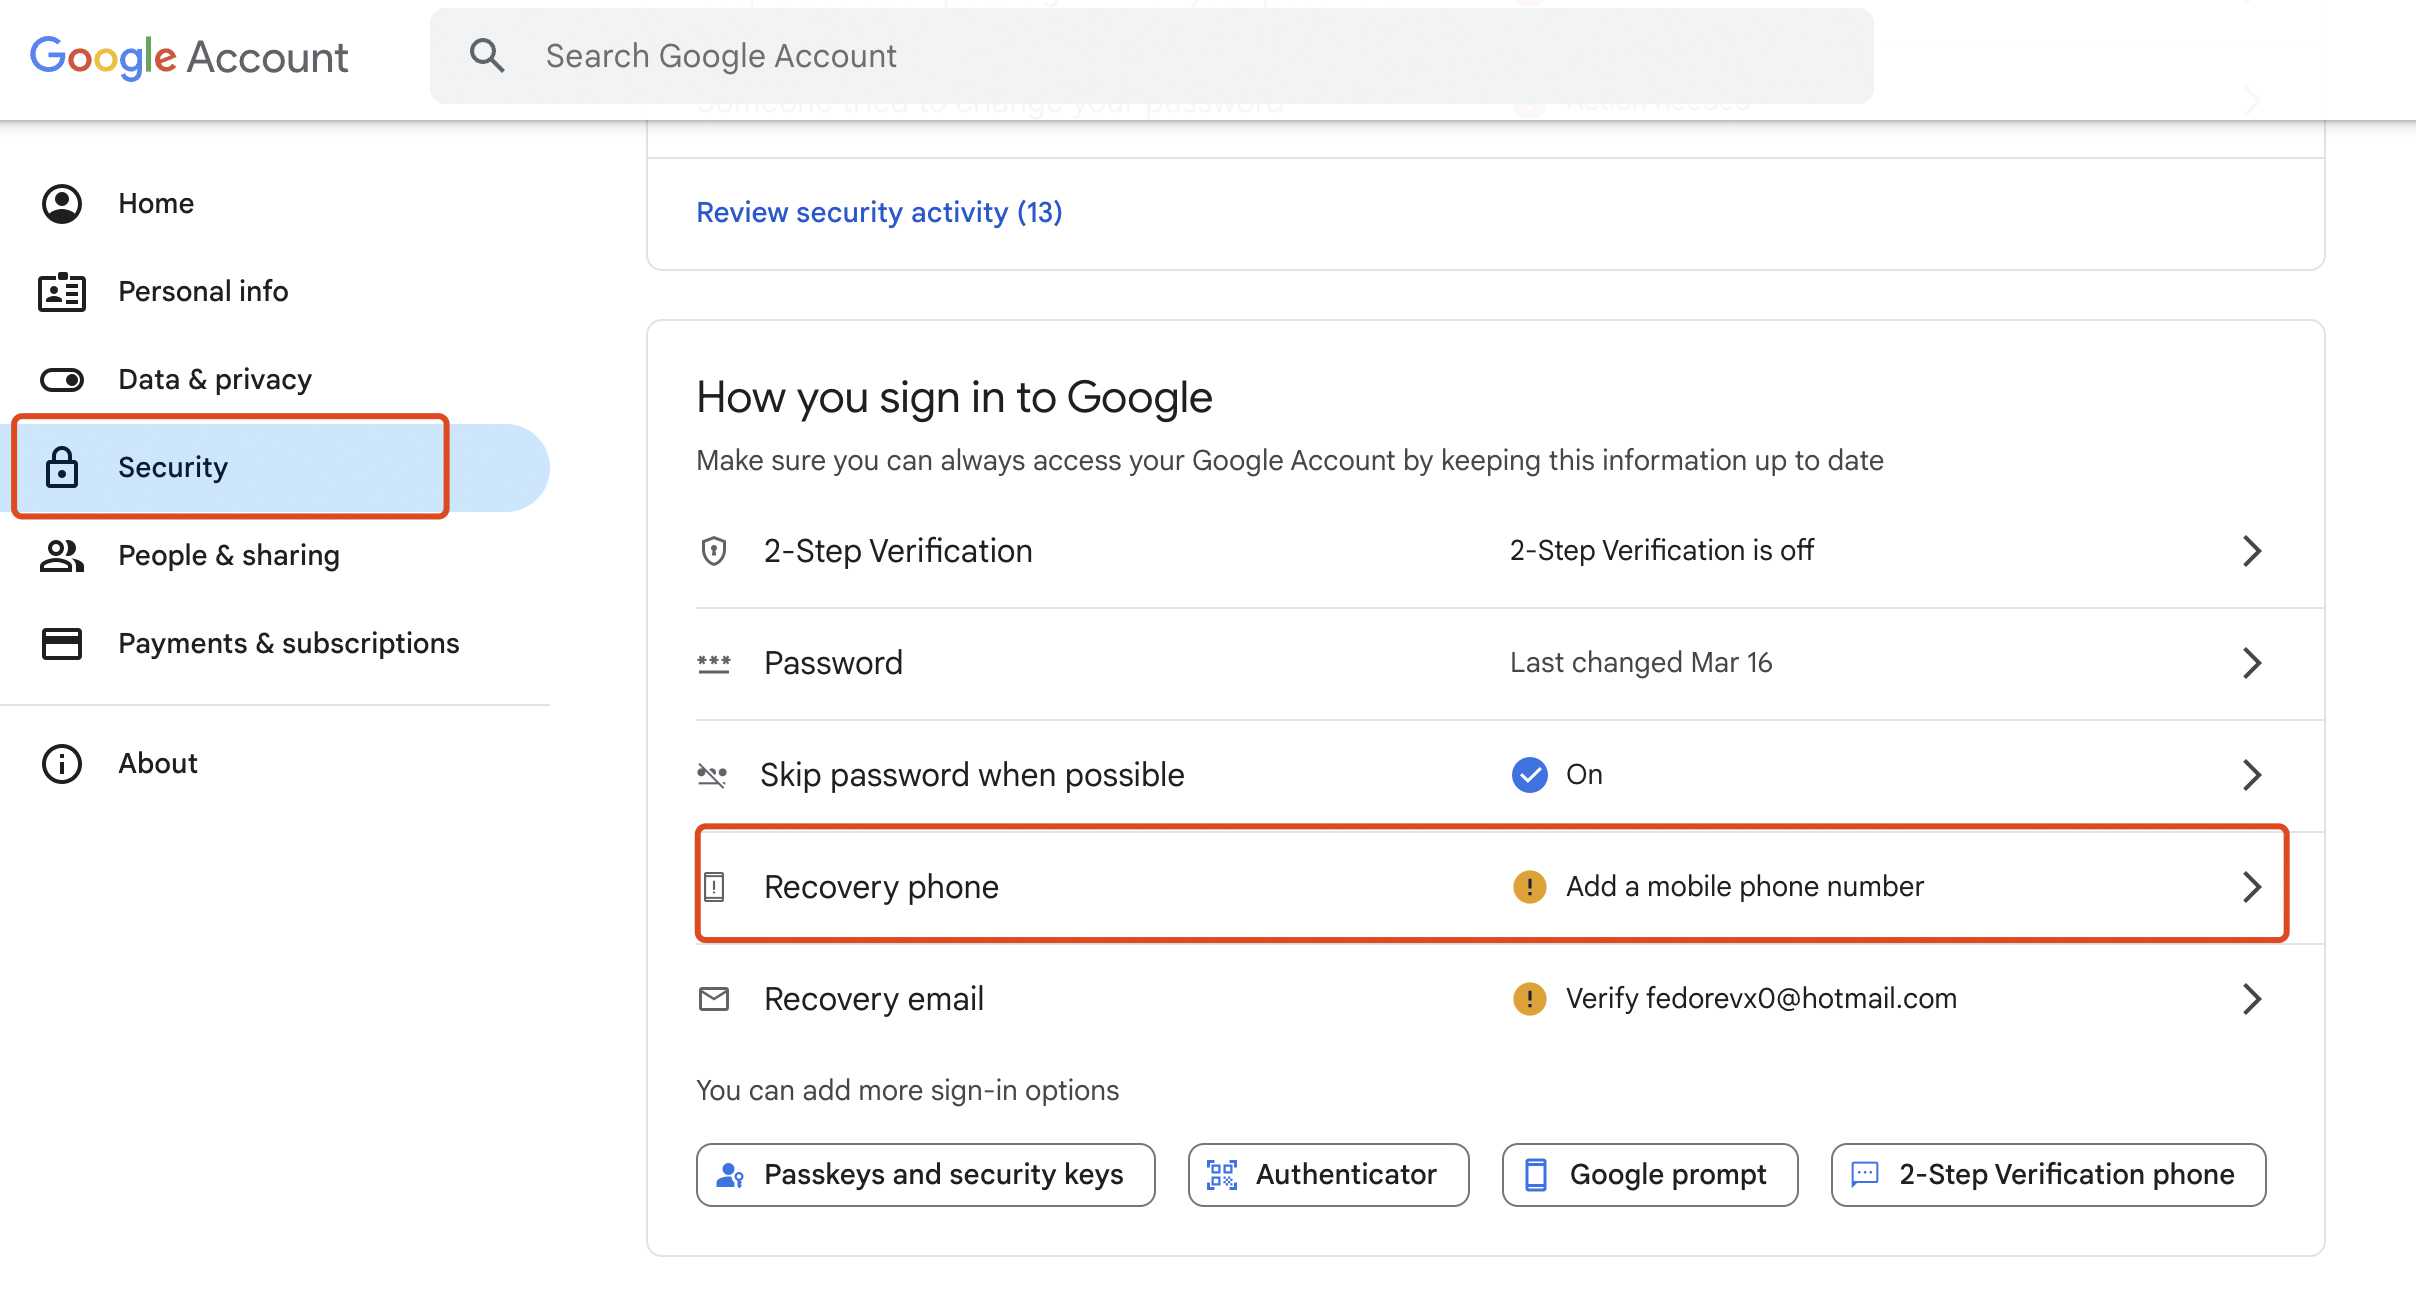Click the Home profile icon in sidebar
Viewport: 2416px width, 1294px height.
tap(62, 204)
